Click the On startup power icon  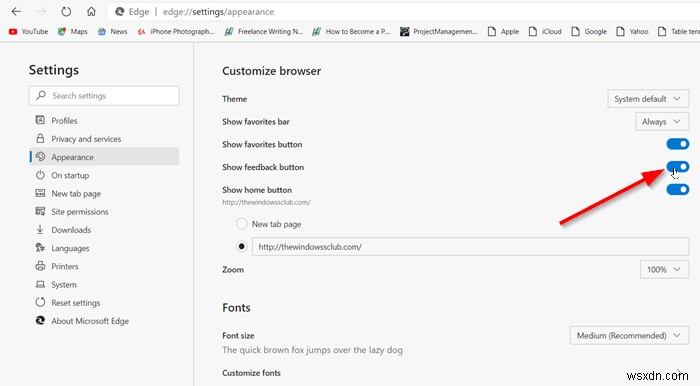(x=40, y=175)
